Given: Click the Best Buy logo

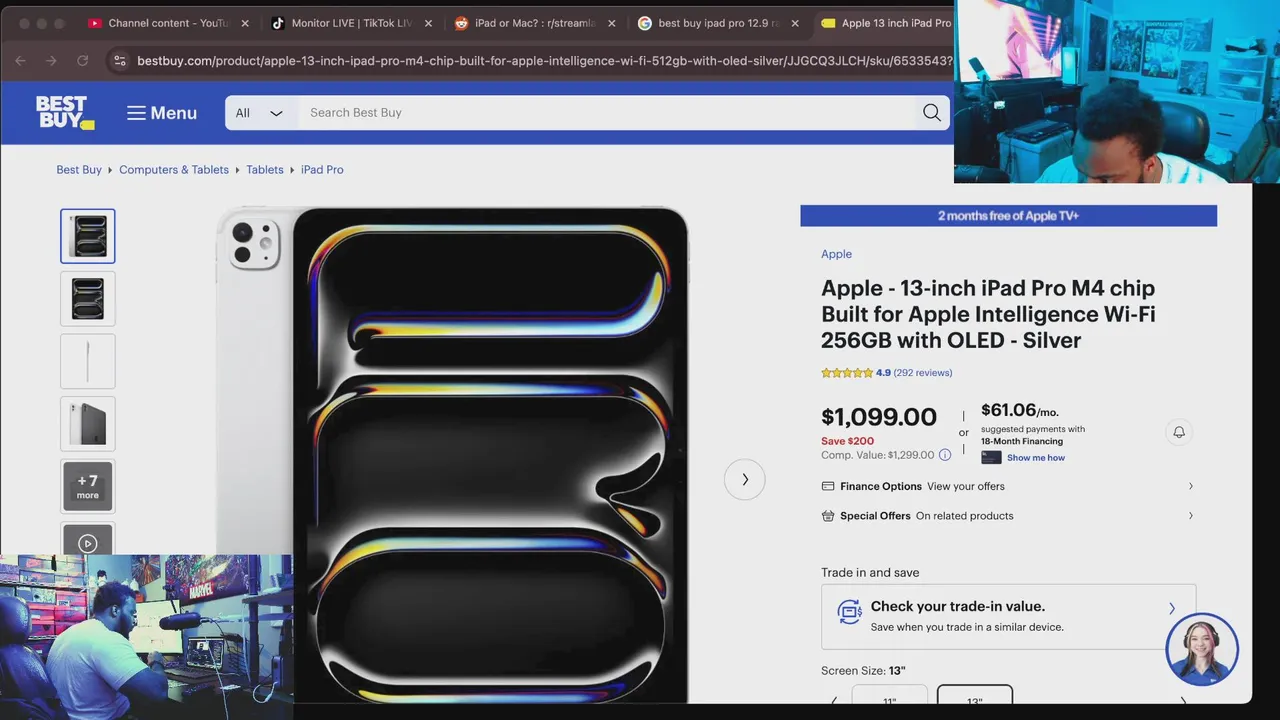Looking at the screenshot, I should click(x=65, y=113).
